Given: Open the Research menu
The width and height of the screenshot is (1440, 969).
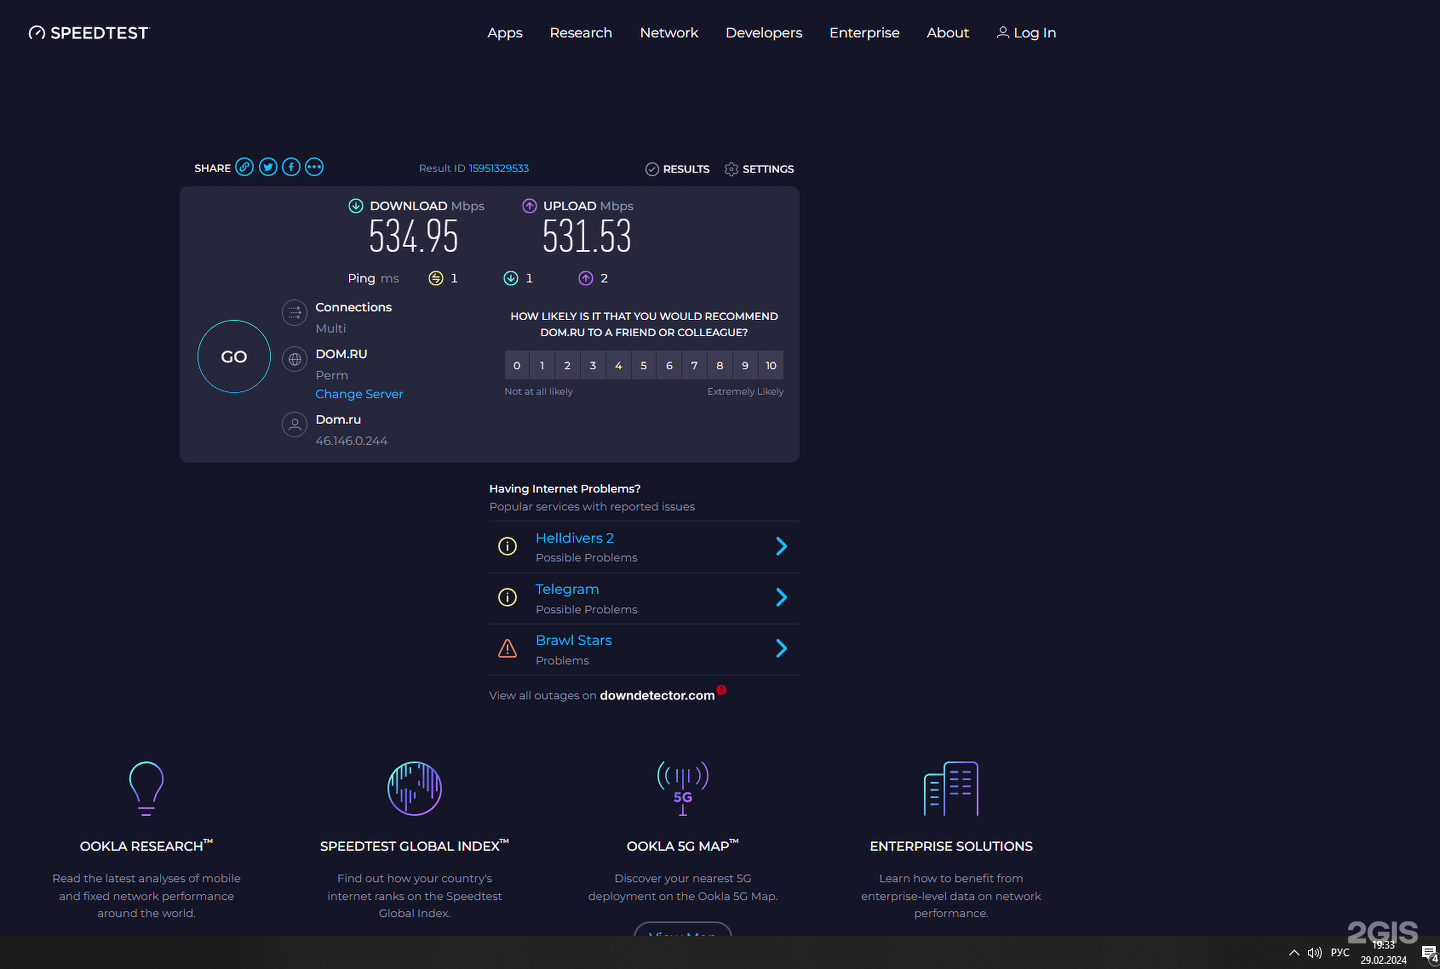Looking at the screenshot, I should (x=581, y=33).
